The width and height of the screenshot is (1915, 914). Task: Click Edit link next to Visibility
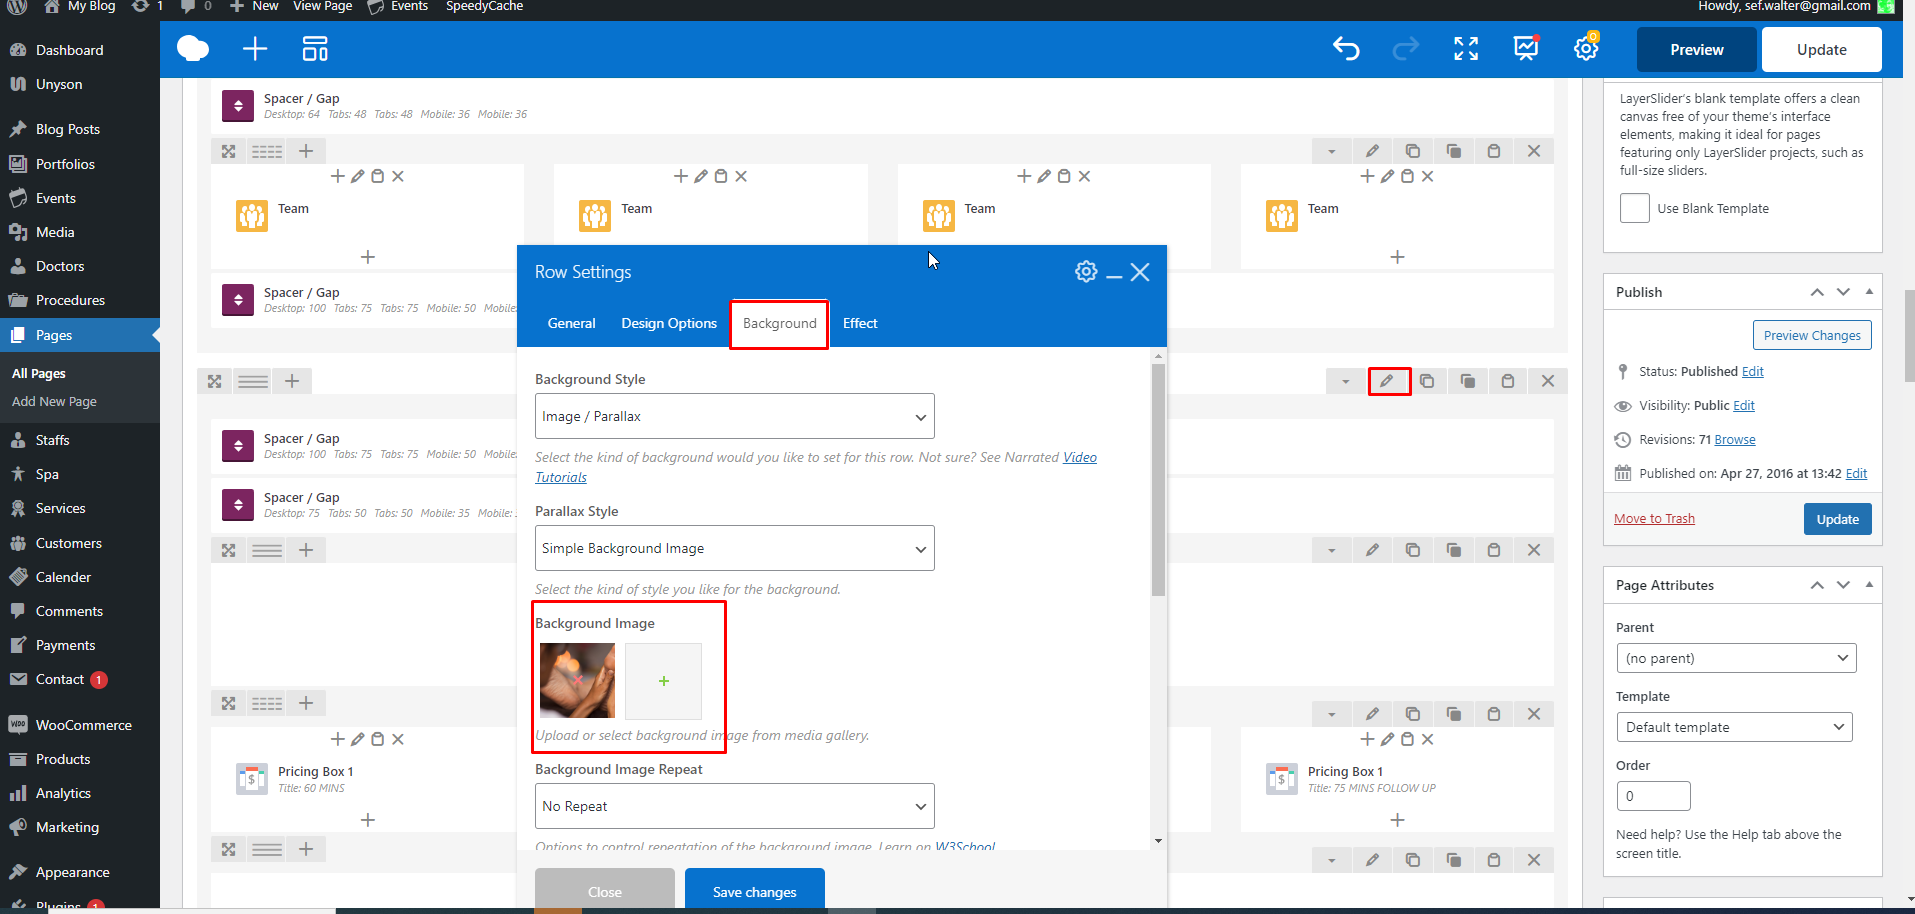click(x=1744, y=405)
